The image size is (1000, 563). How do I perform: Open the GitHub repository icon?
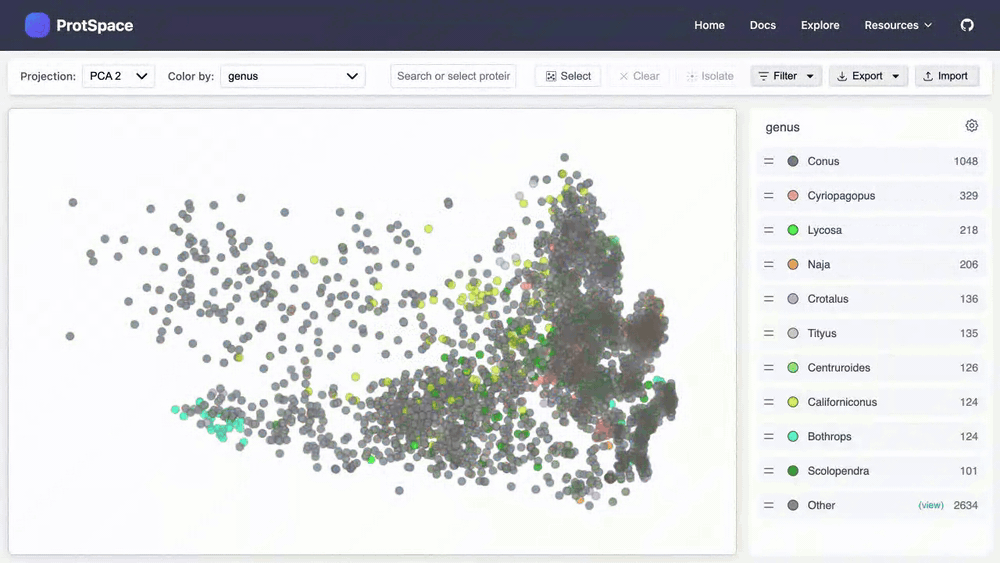coord(967,25)
